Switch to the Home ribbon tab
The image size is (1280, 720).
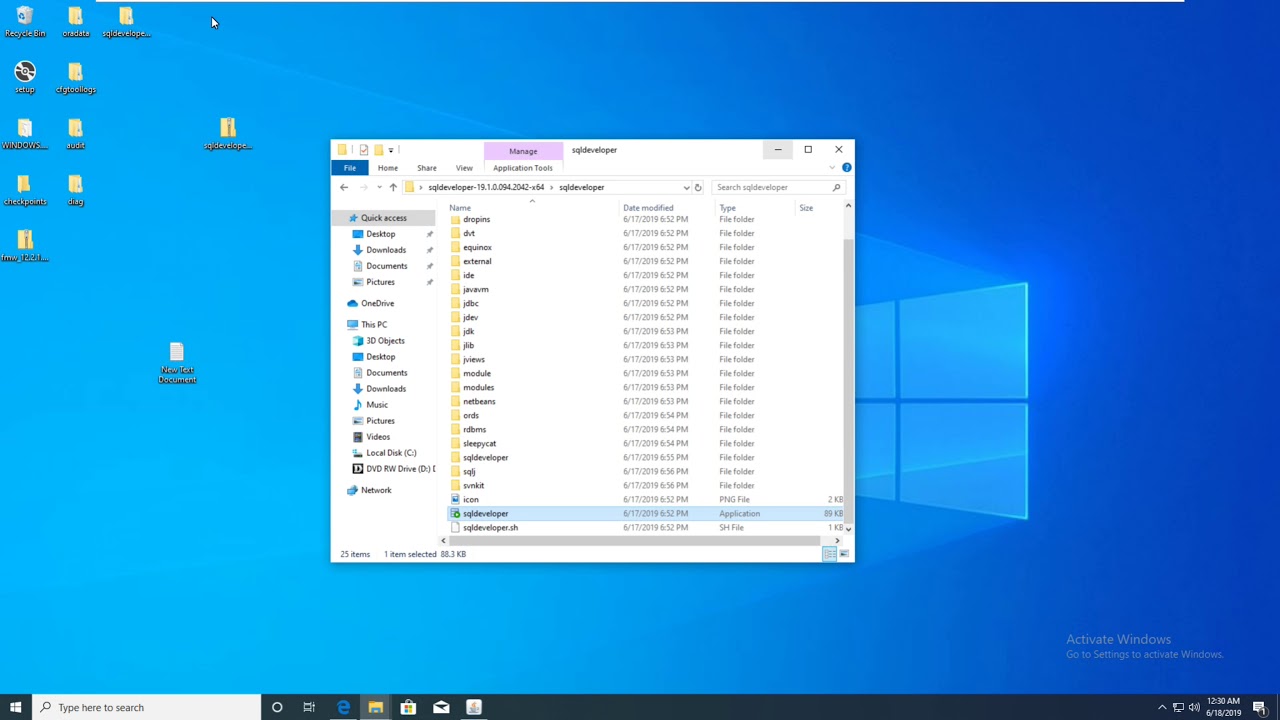pos(387,168)
